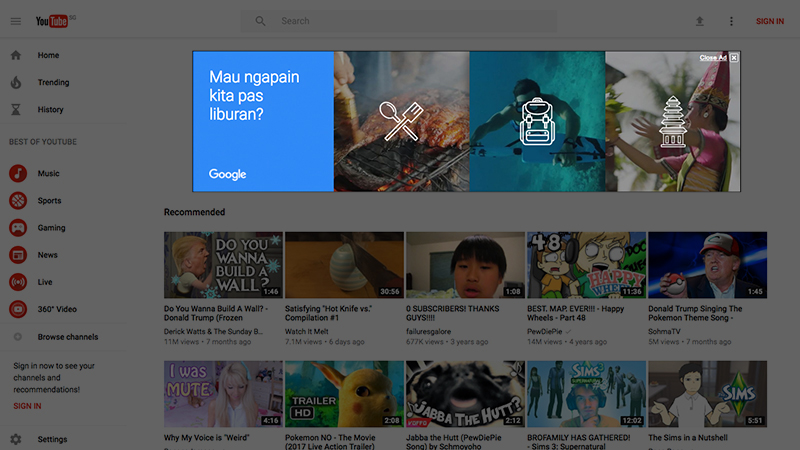Open History from the sidebar
This screenshot has width=800, height=450.
click(x=50, y=110)
